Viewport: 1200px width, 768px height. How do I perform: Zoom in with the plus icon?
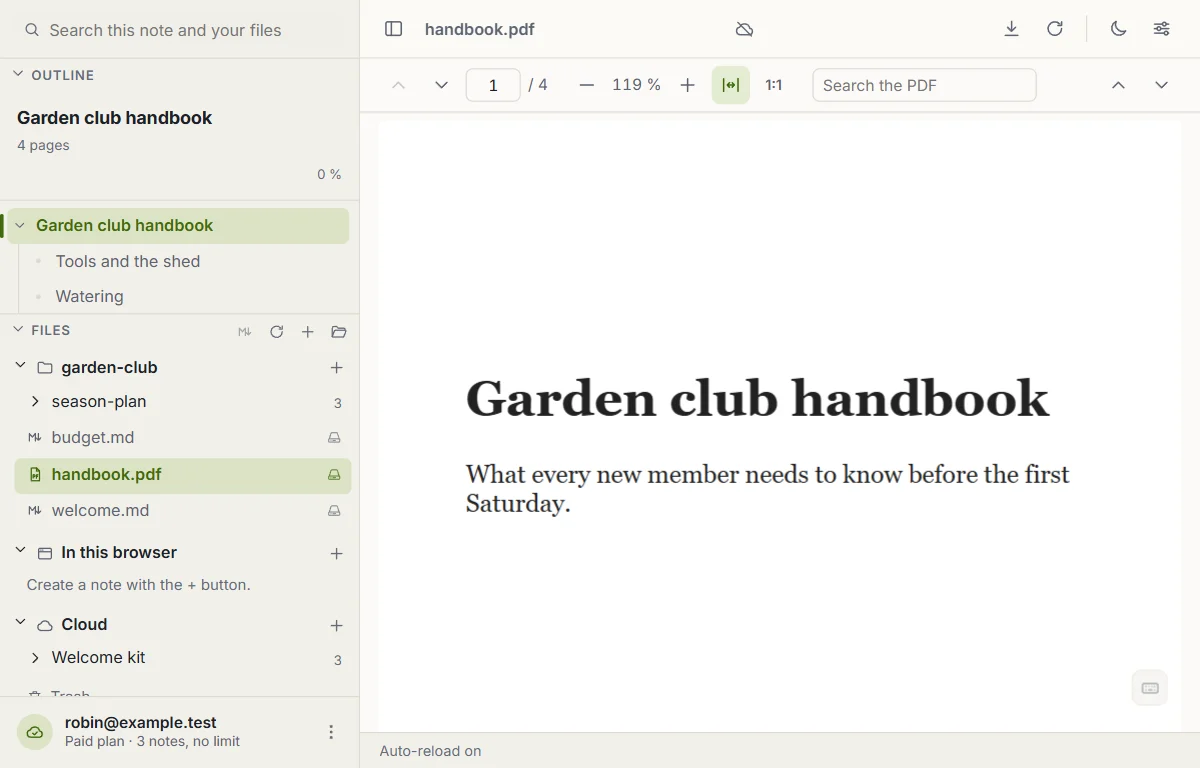click(x=687, y=85)
